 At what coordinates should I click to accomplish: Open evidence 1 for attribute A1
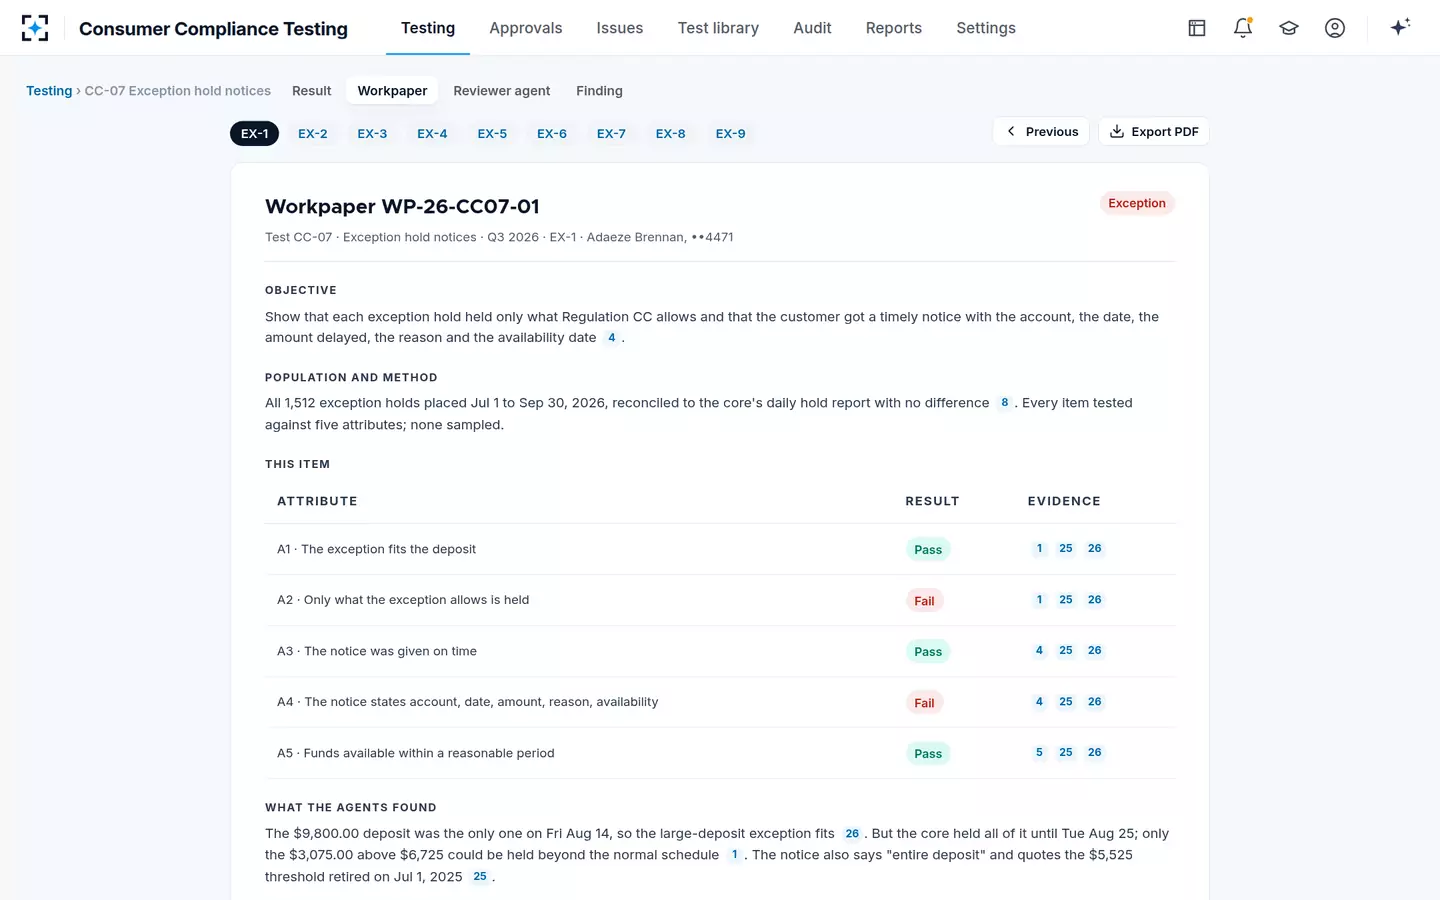(x=1040, y=549)
